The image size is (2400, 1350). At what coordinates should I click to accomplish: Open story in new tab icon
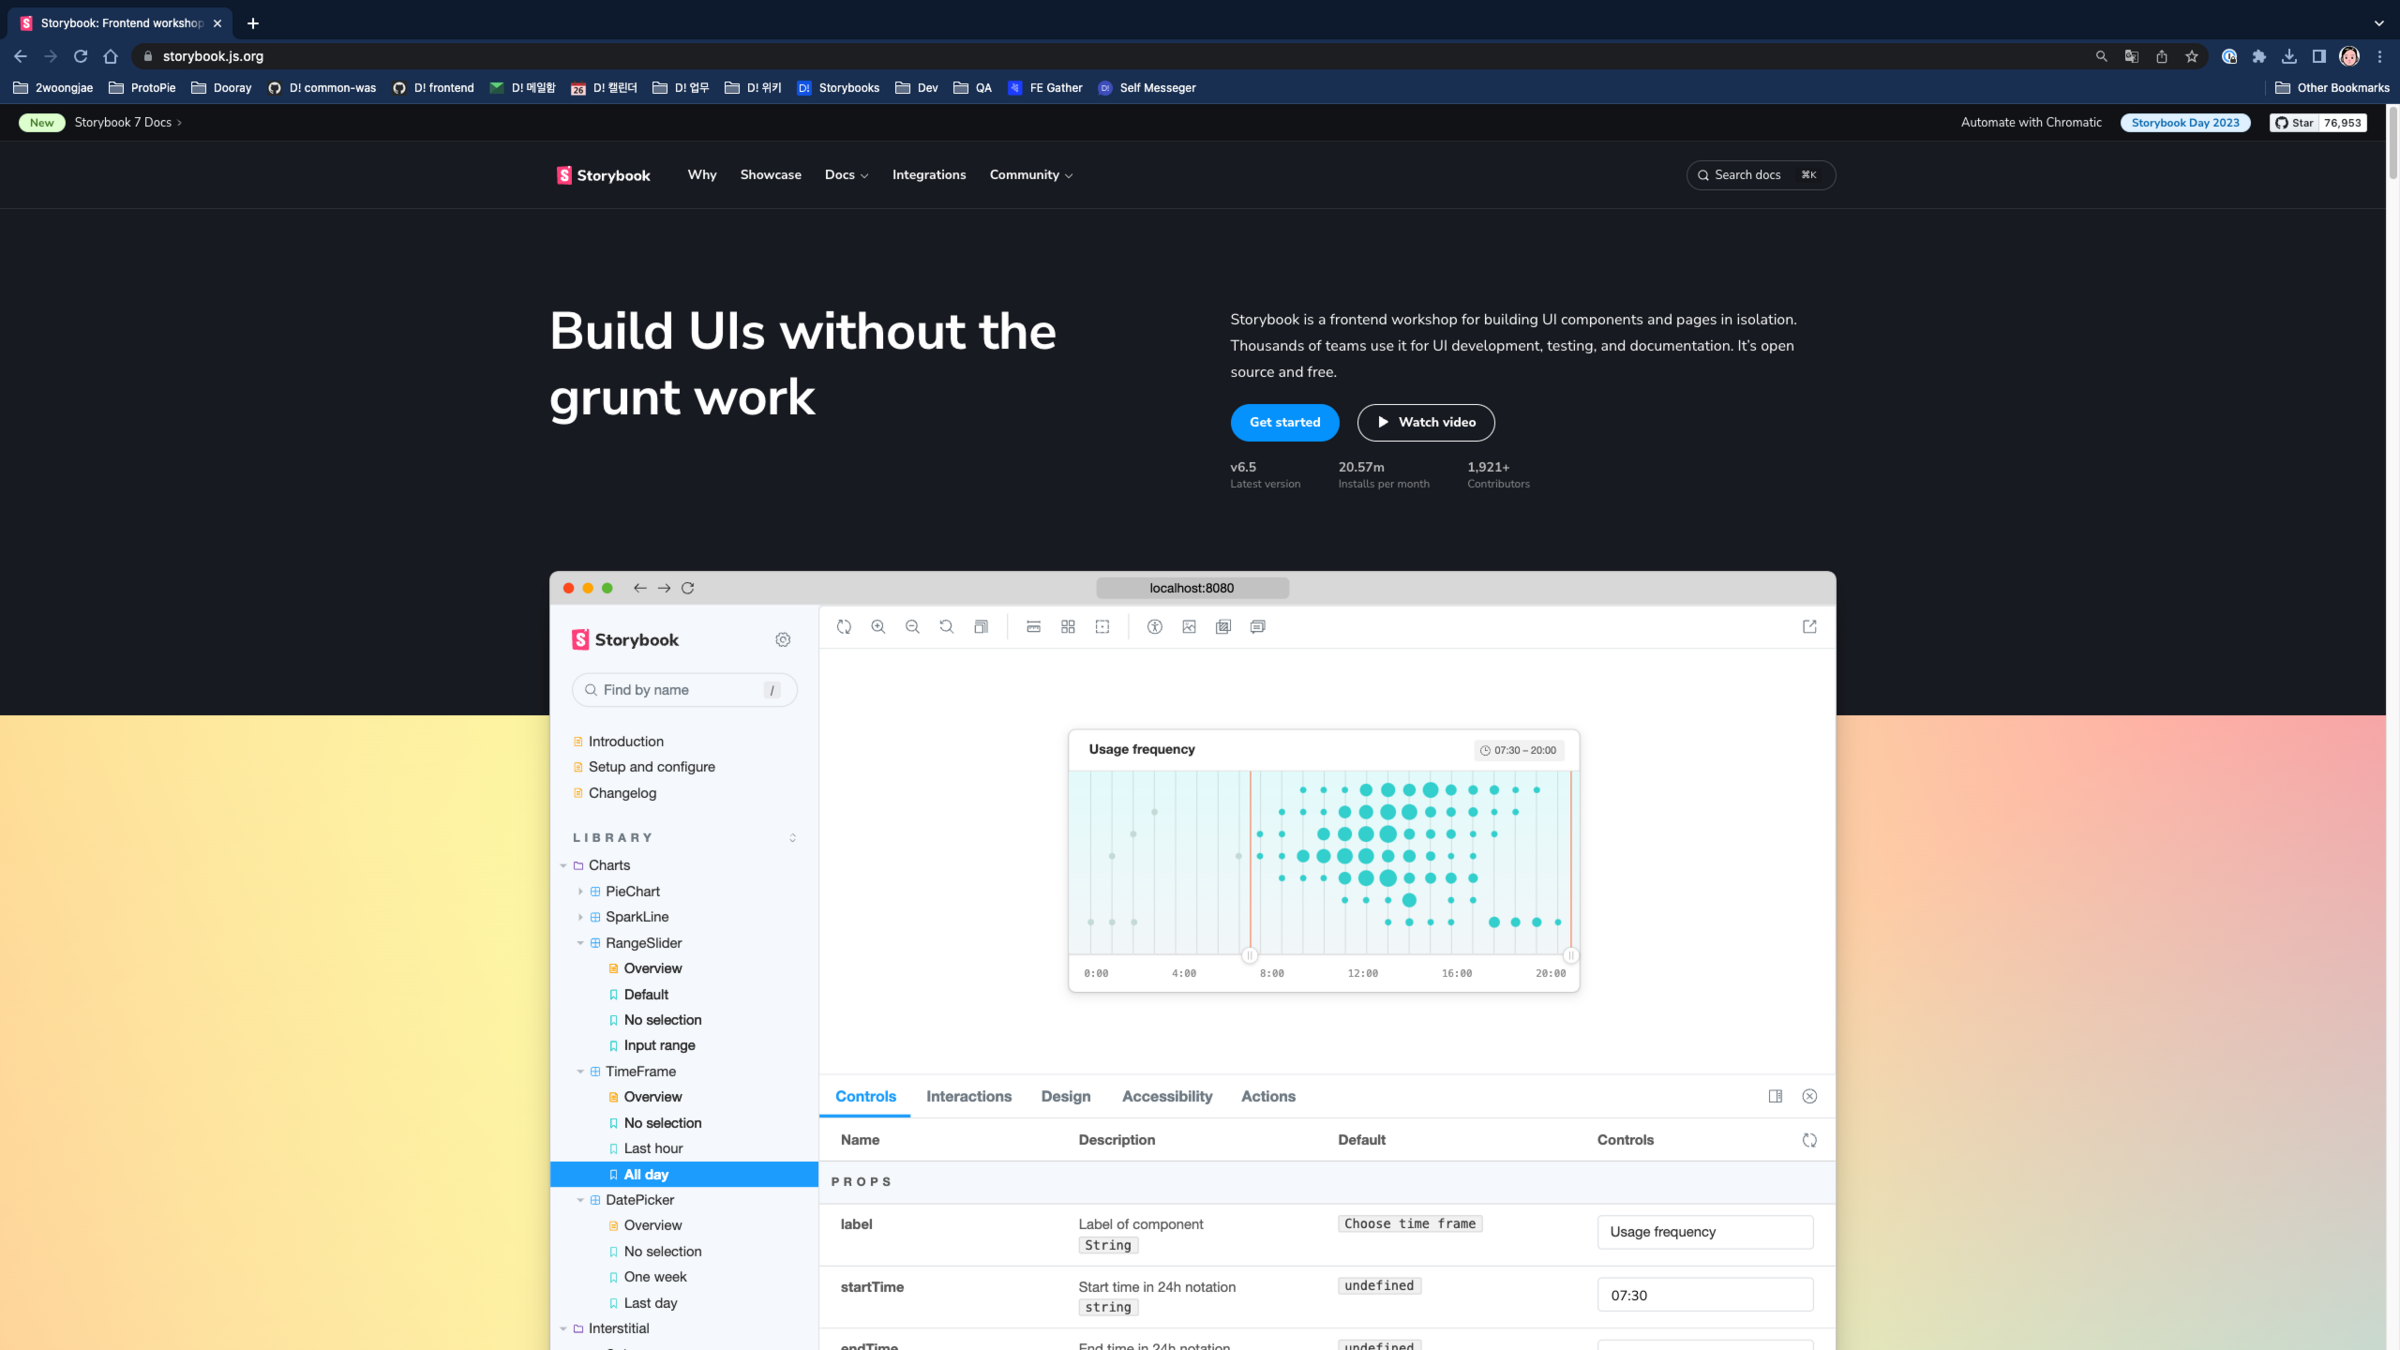(x=1809, y=627)
